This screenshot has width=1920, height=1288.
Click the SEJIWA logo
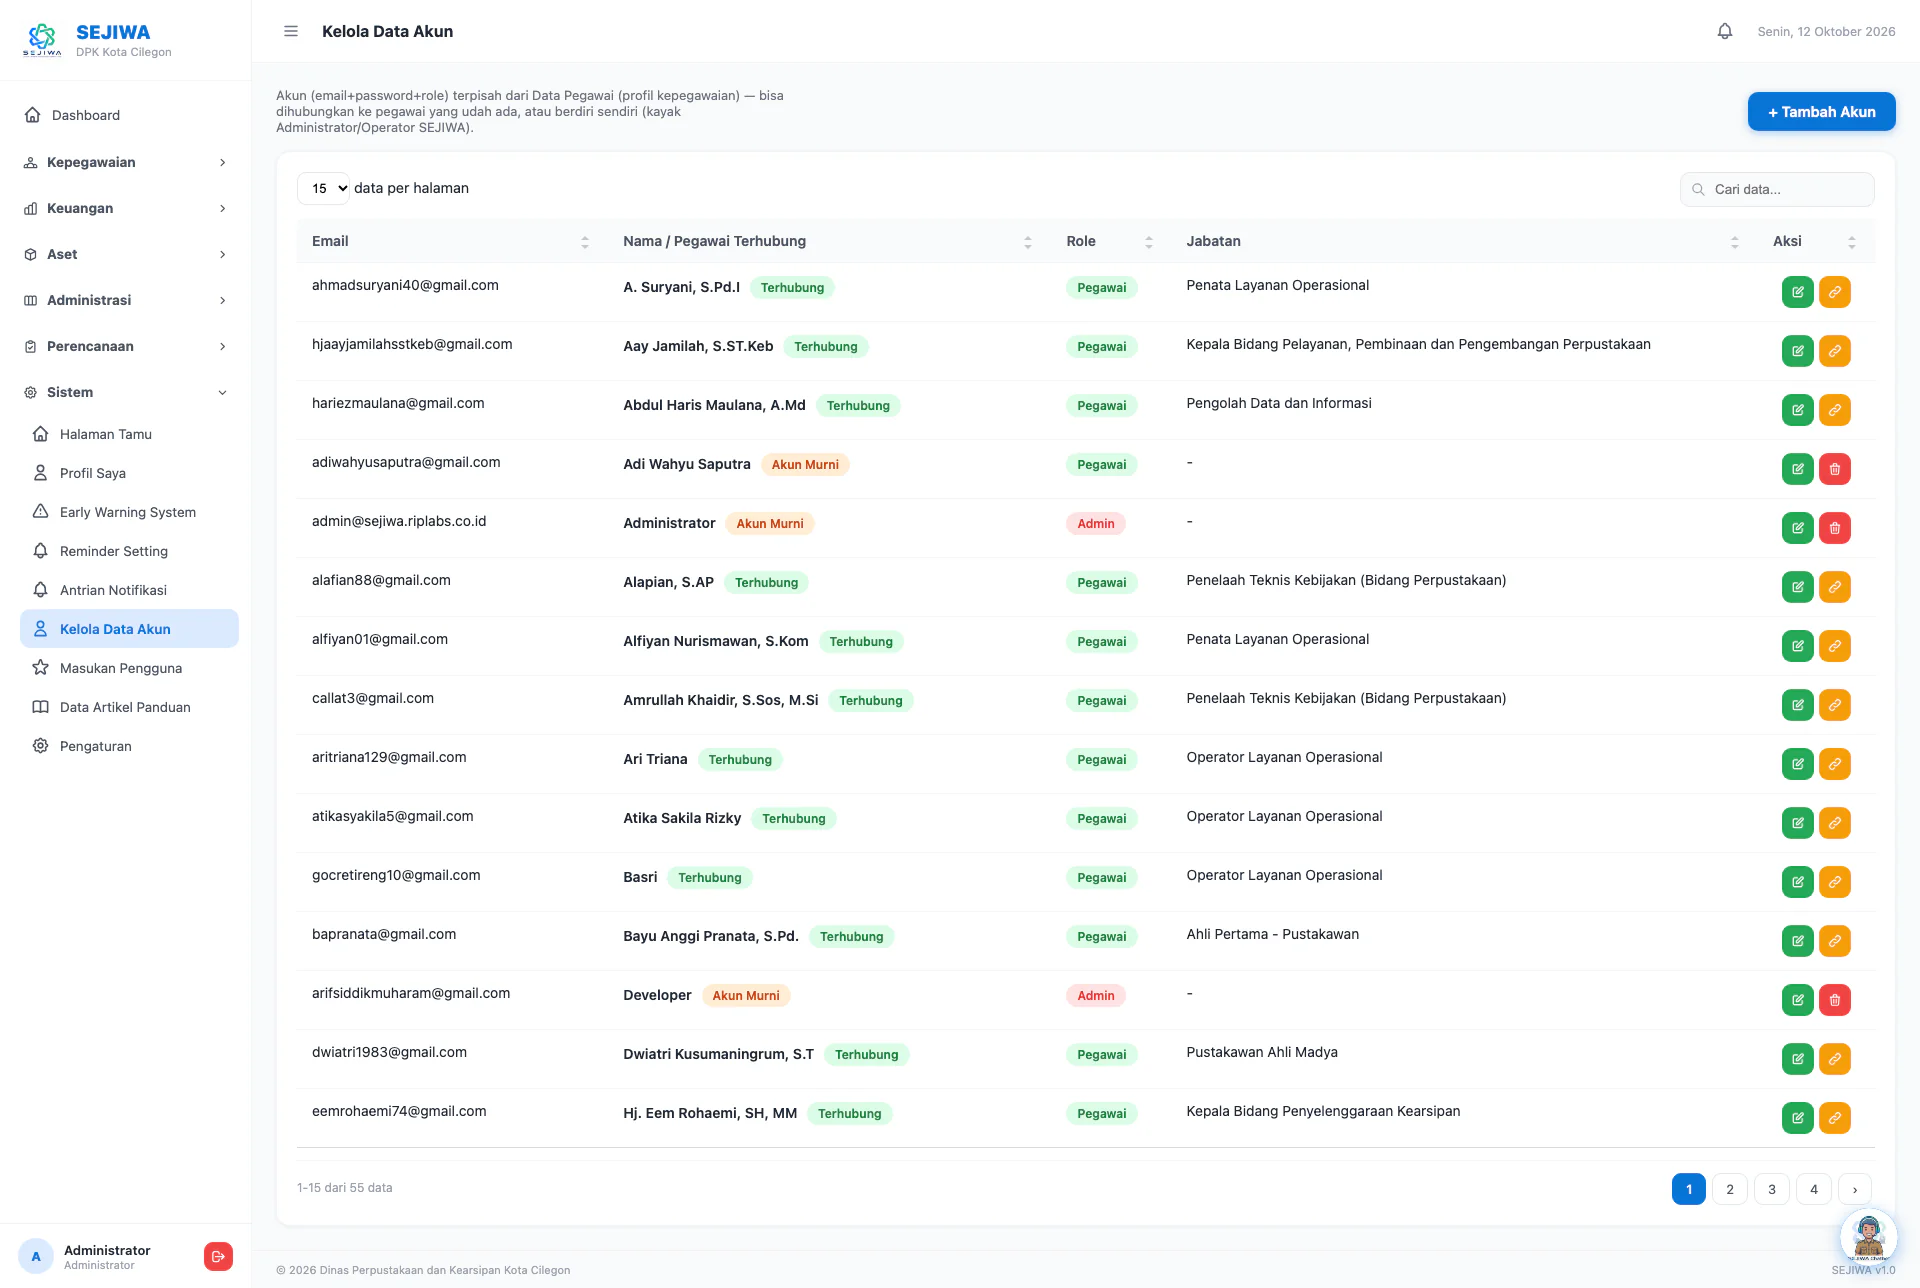42,40
